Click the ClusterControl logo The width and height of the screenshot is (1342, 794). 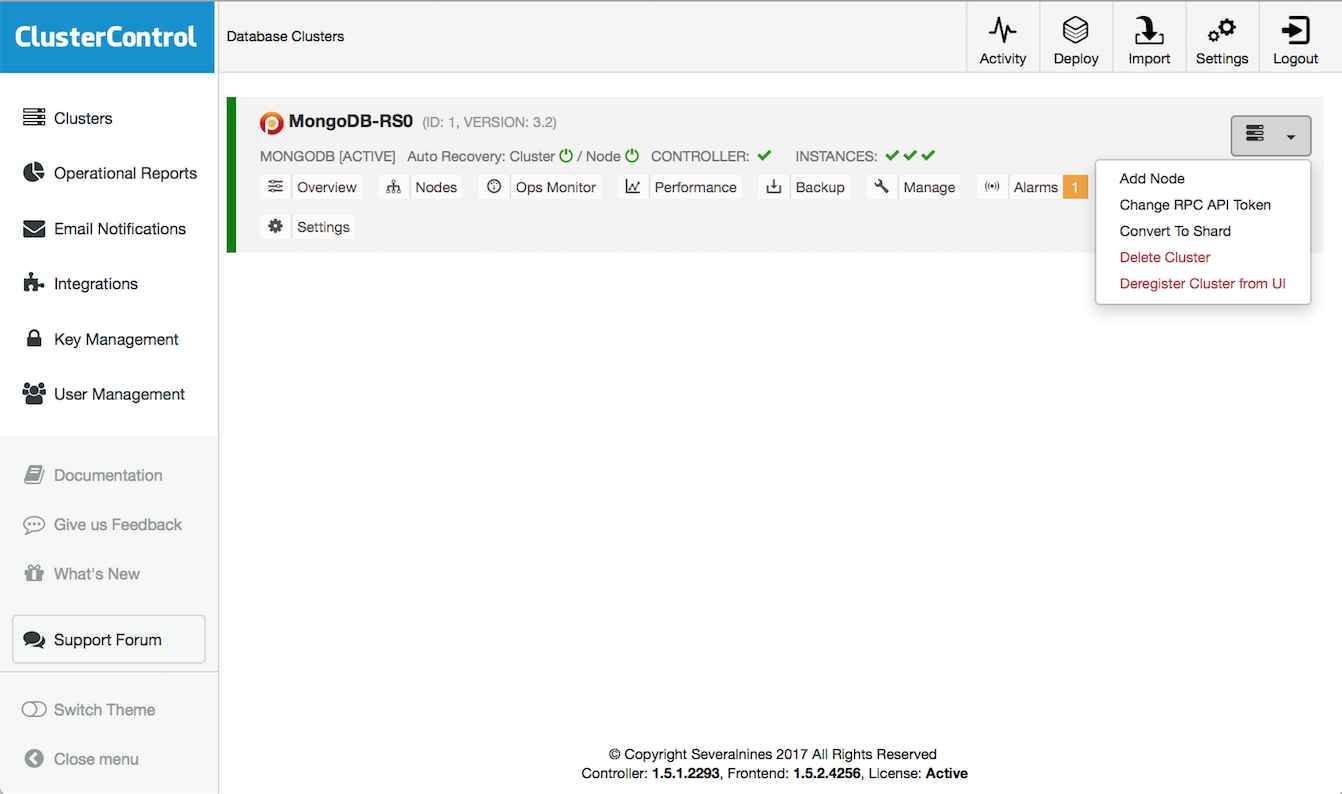(106, 37)
